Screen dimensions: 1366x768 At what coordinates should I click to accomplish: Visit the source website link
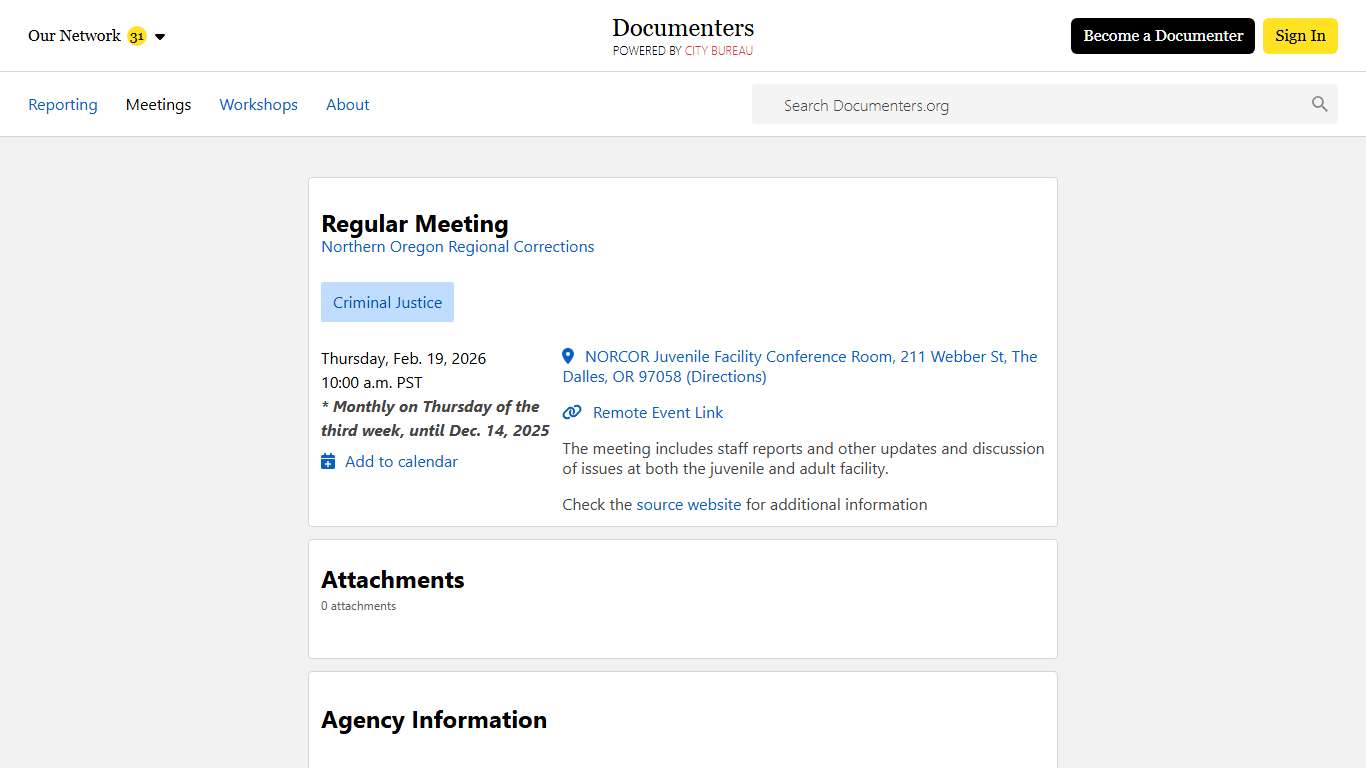688,504
